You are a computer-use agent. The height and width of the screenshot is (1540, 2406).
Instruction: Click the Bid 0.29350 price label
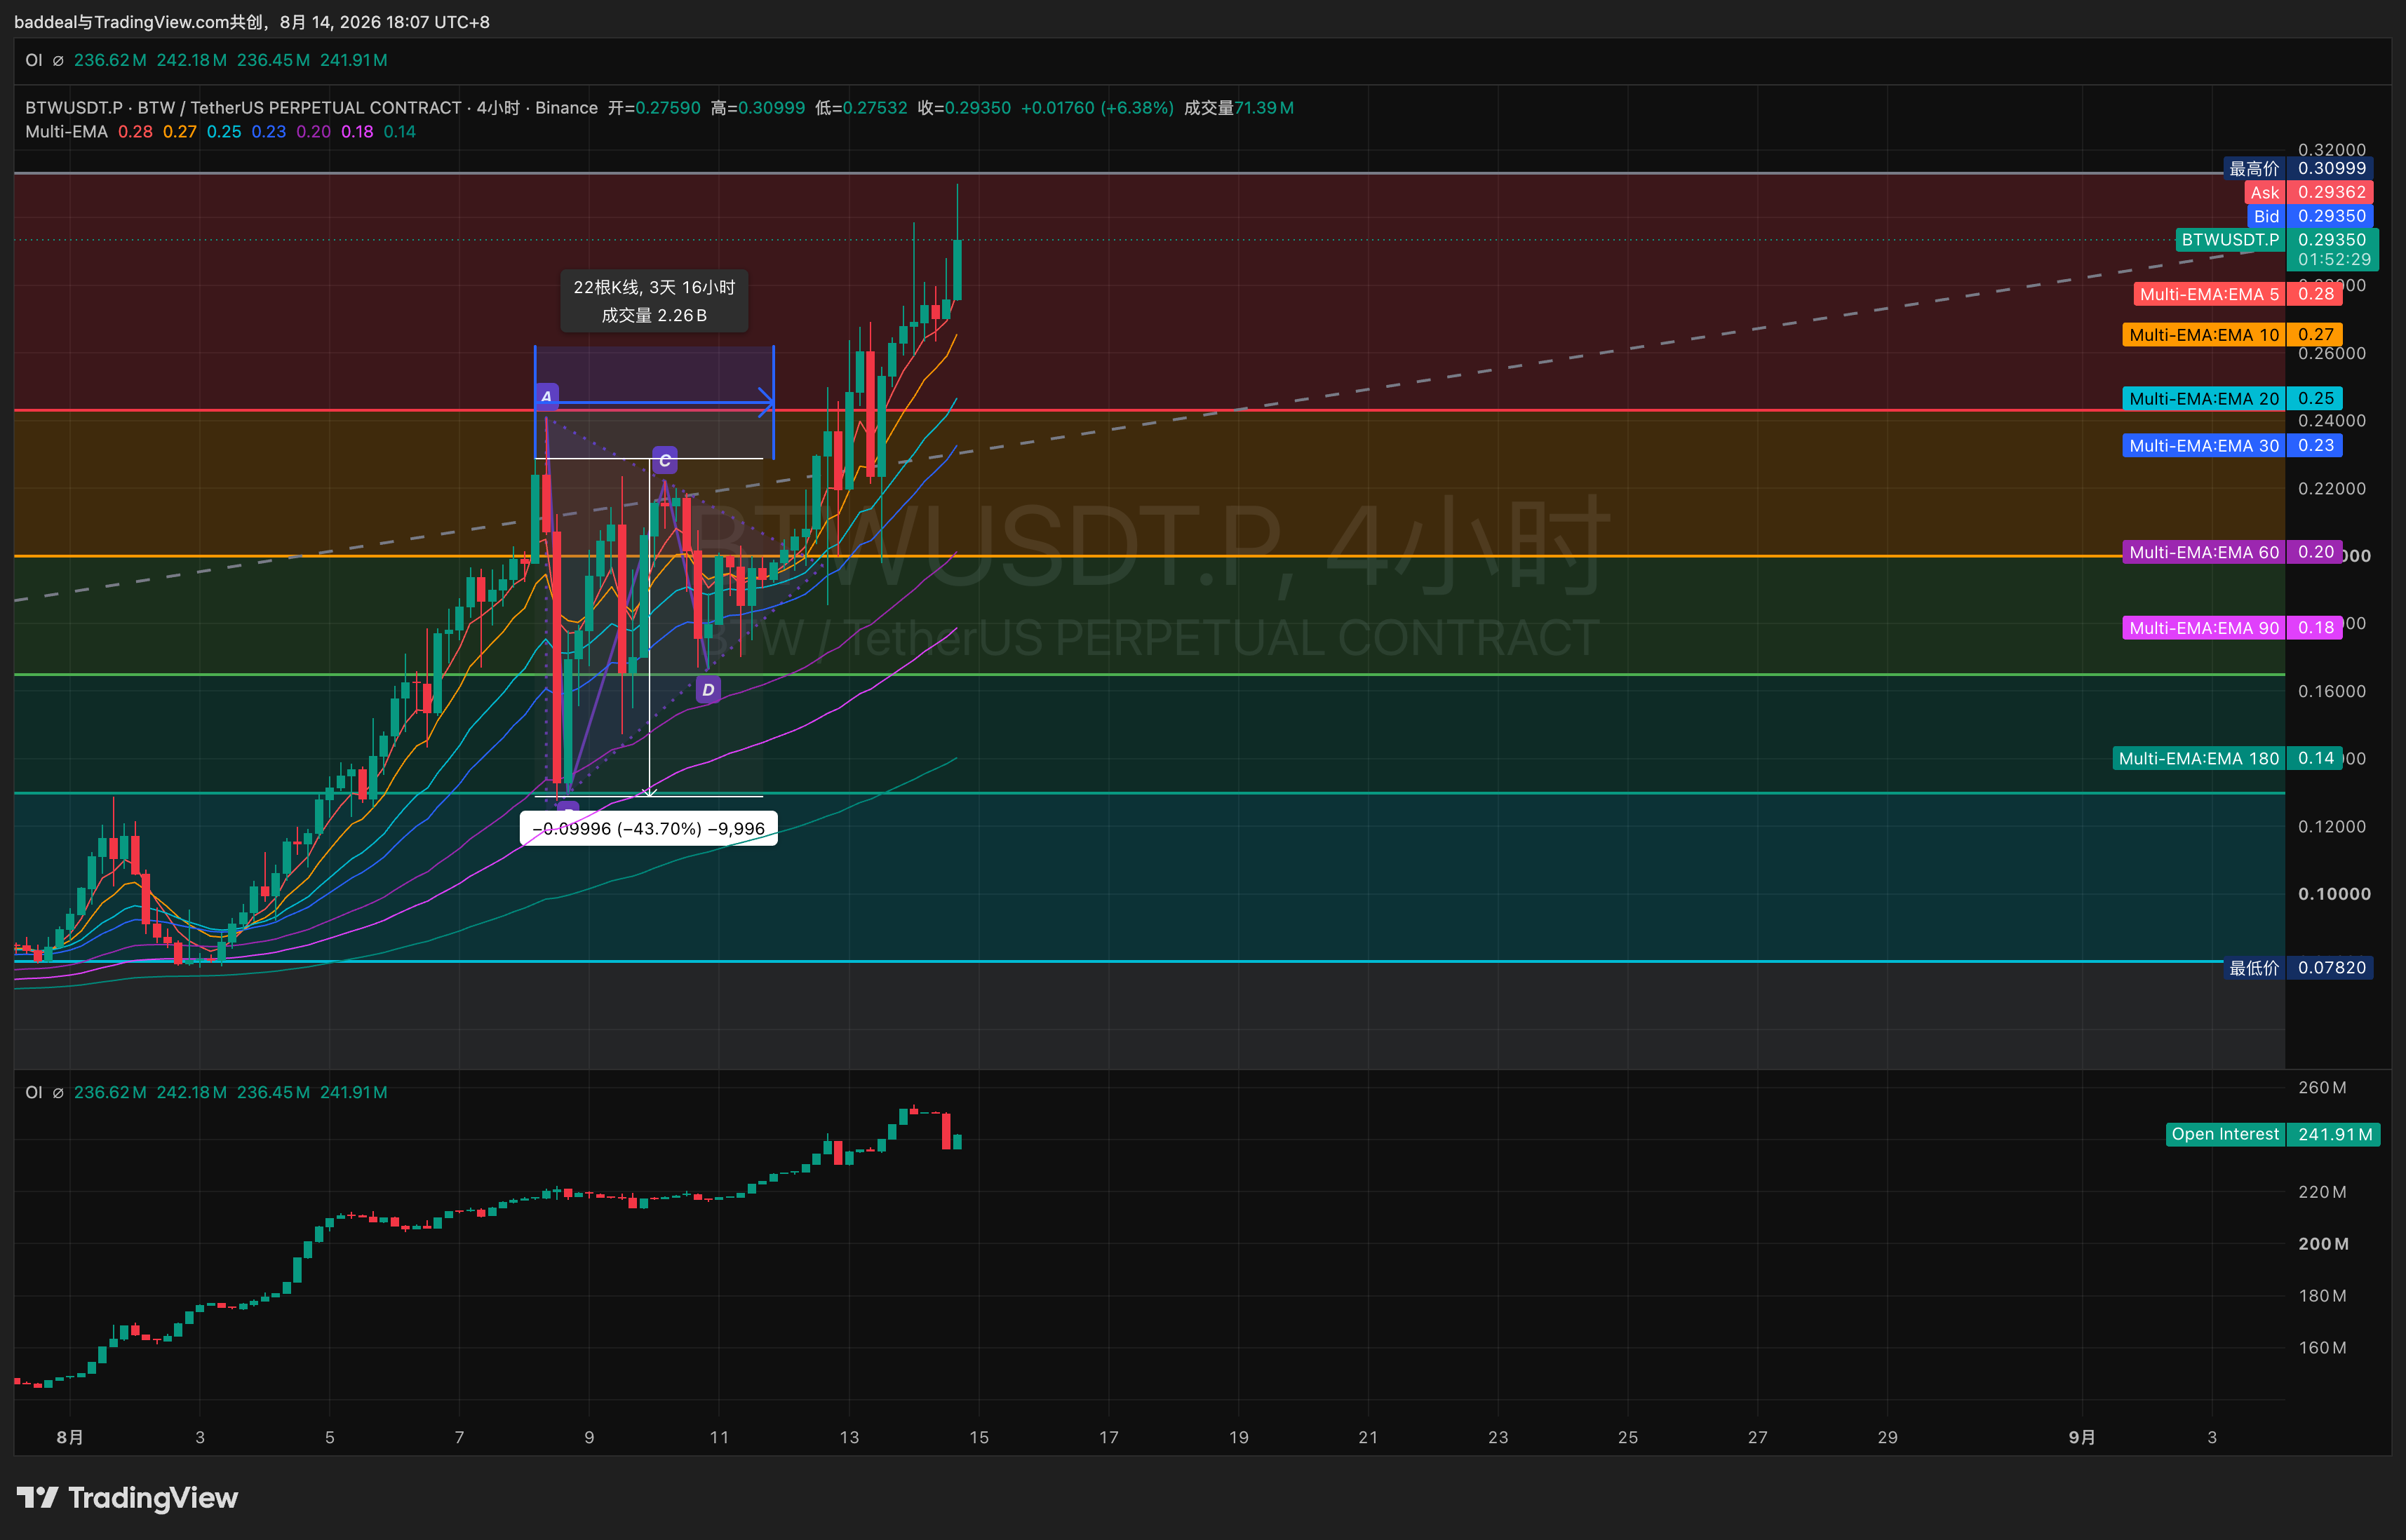click(x=2310, y=216)
